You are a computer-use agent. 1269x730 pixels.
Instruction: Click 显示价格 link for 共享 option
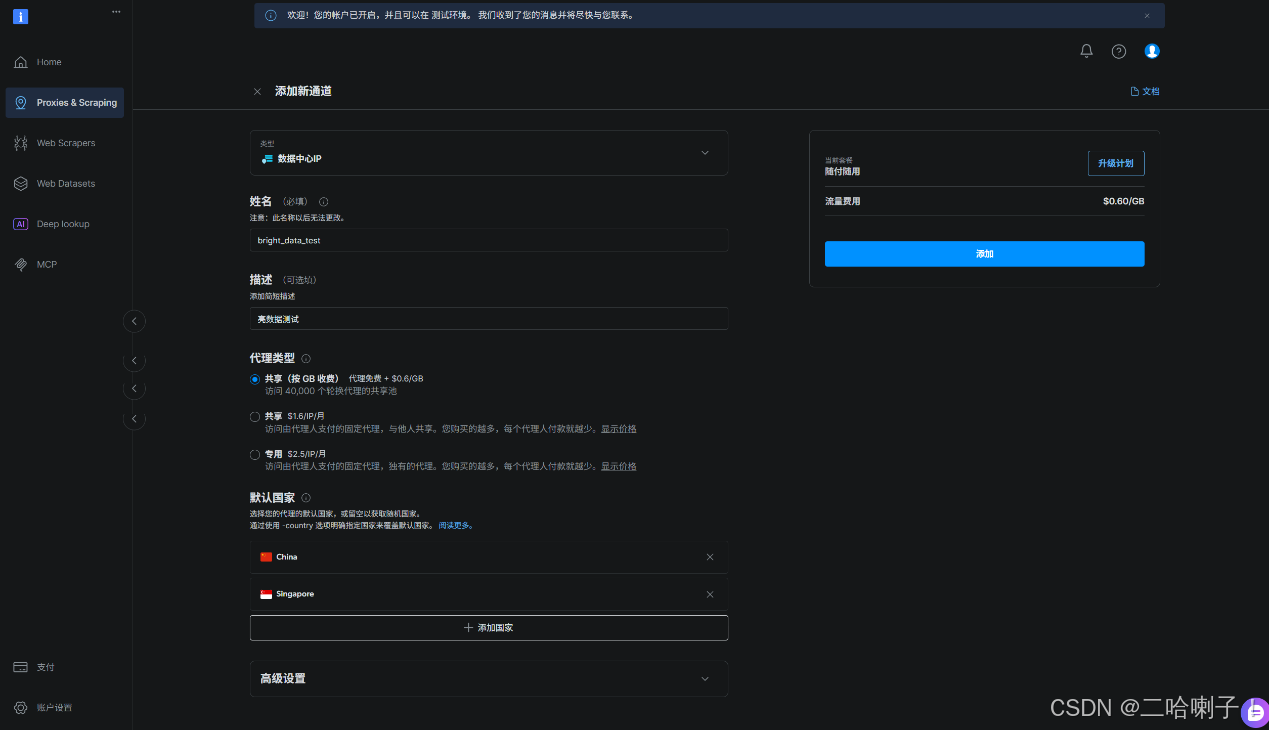(x=619, y=429)
